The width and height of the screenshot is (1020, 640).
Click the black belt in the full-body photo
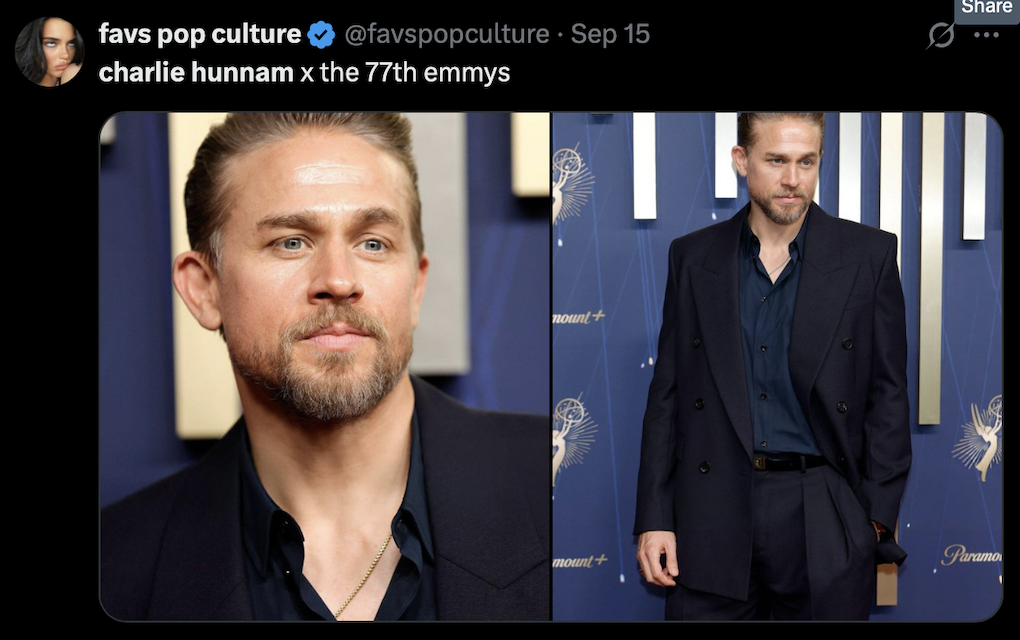point(788,462)
